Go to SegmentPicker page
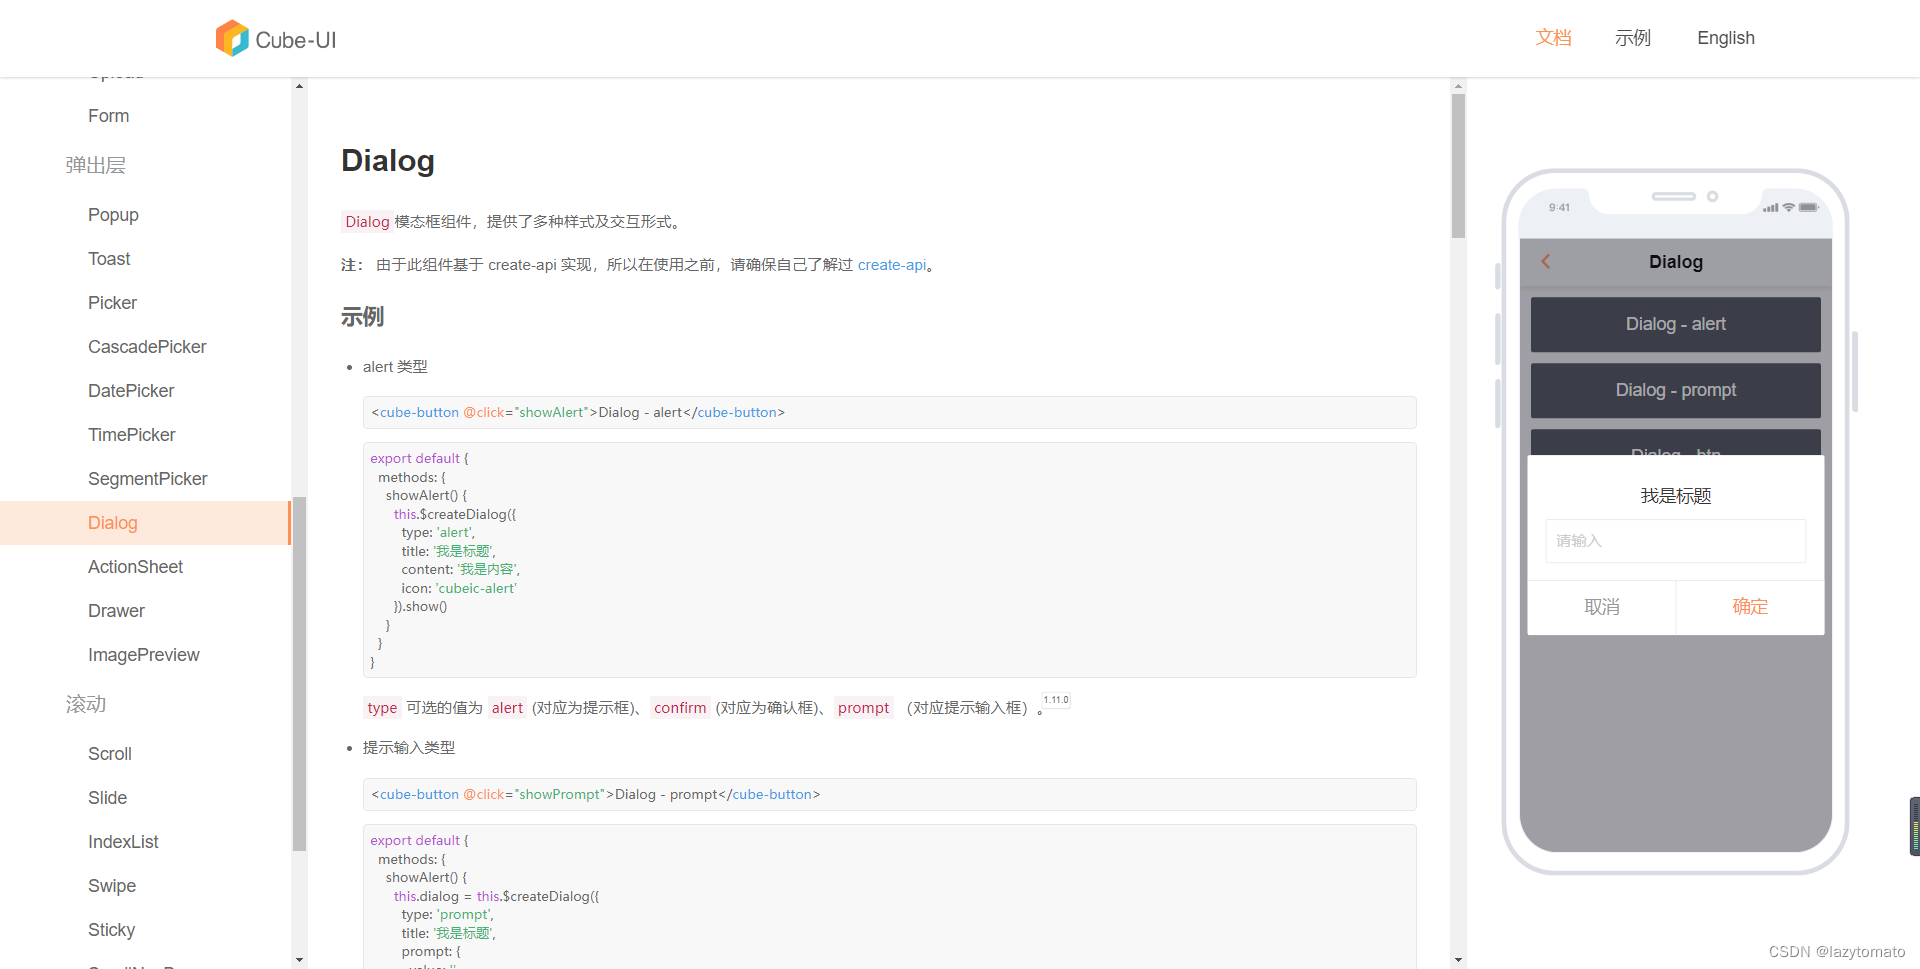1920x969 pixels. 148,479
